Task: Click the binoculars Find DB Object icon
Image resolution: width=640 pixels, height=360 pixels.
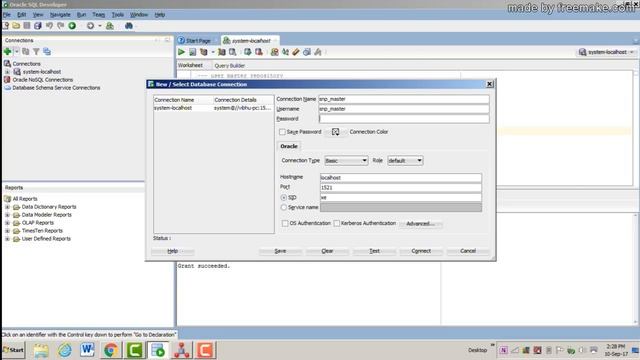Action: click(x=129, y=26)
